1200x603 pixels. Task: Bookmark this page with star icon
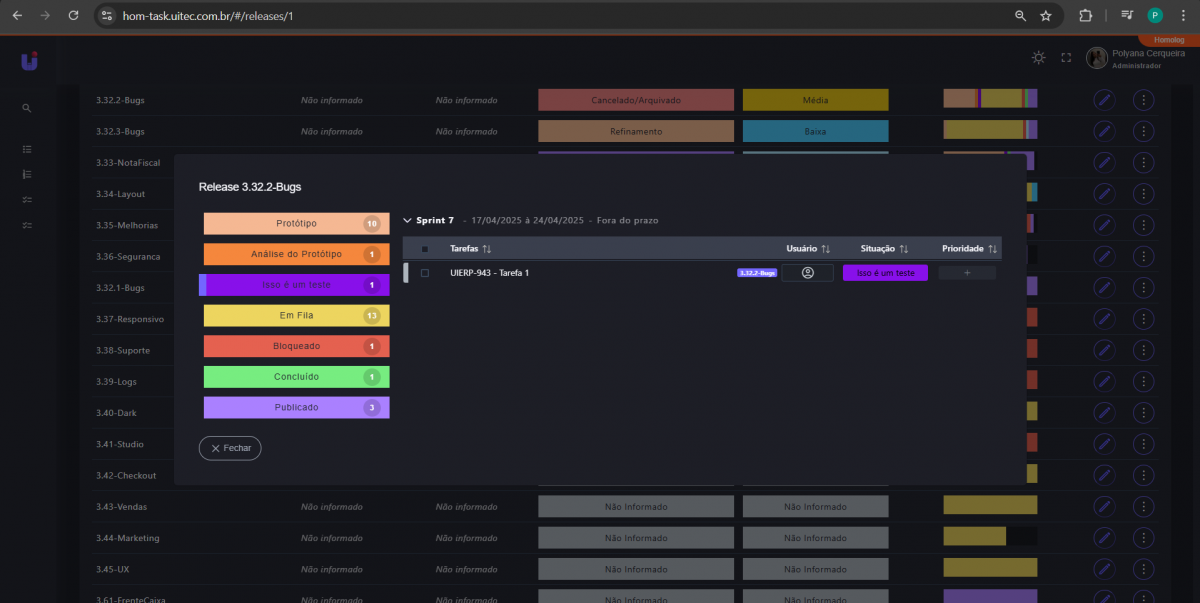pos(1046,16)
